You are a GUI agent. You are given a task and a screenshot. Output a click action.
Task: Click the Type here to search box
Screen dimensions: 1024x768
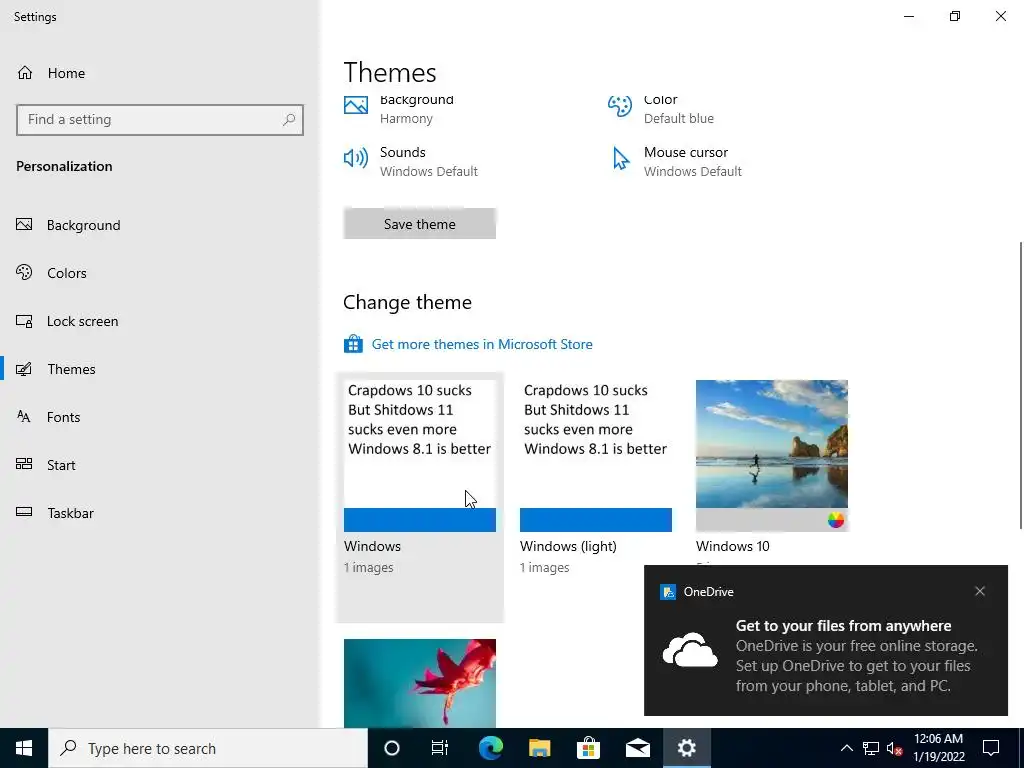pos(208,748)
